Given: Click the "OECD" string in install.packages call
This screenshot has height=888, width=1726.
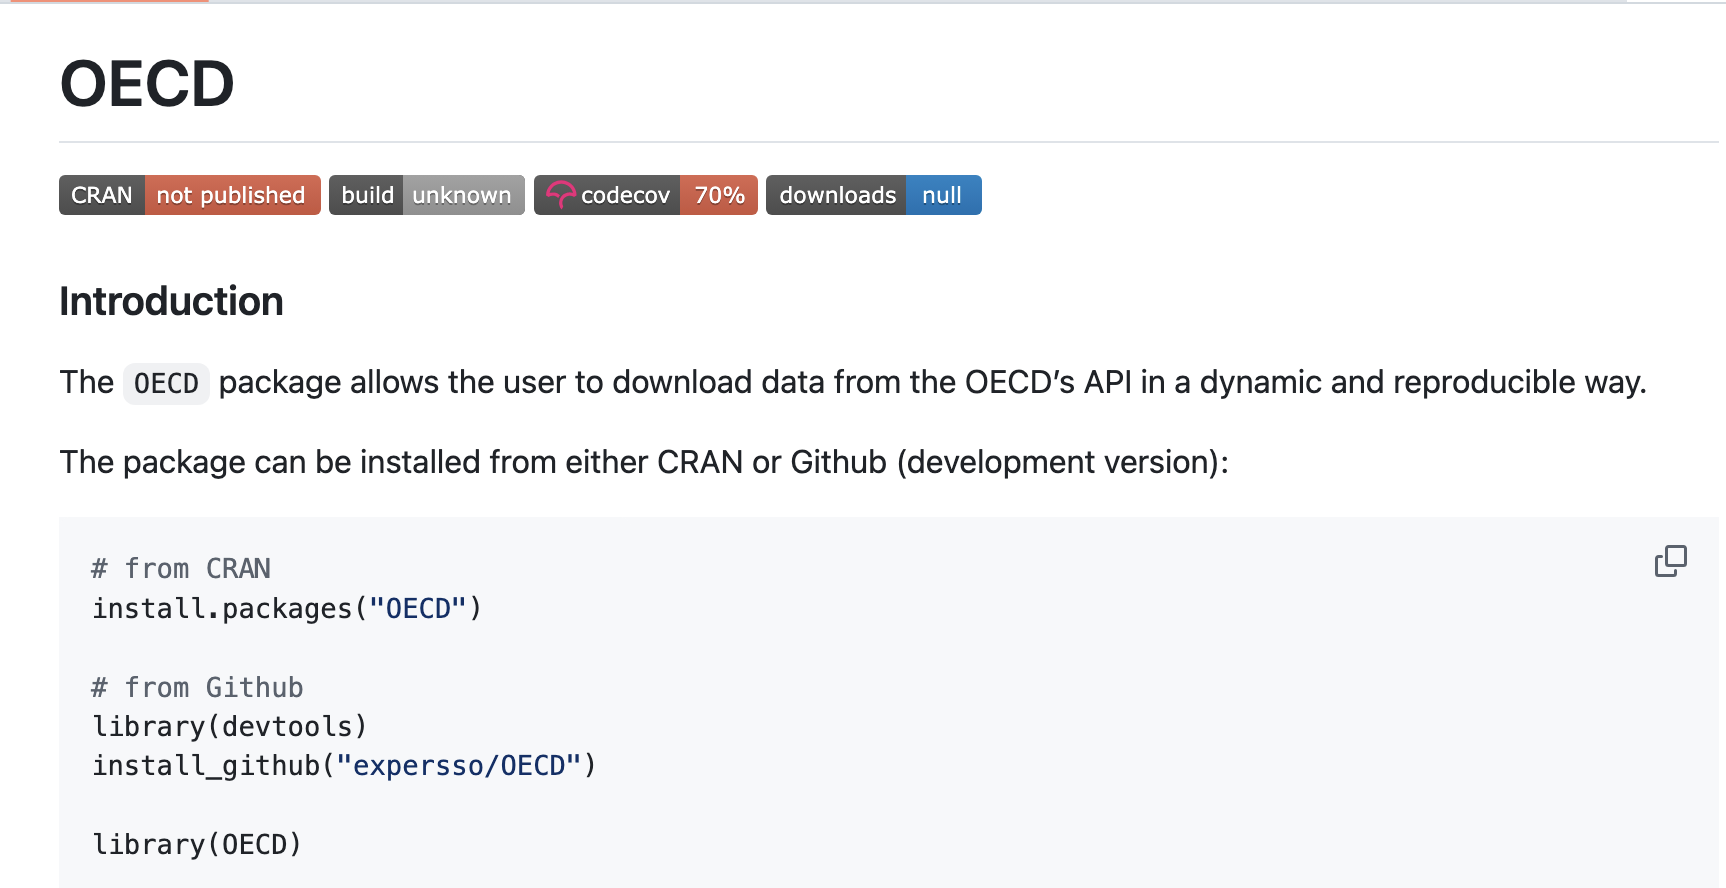Looking at the screenshot, I should (418, 609).
